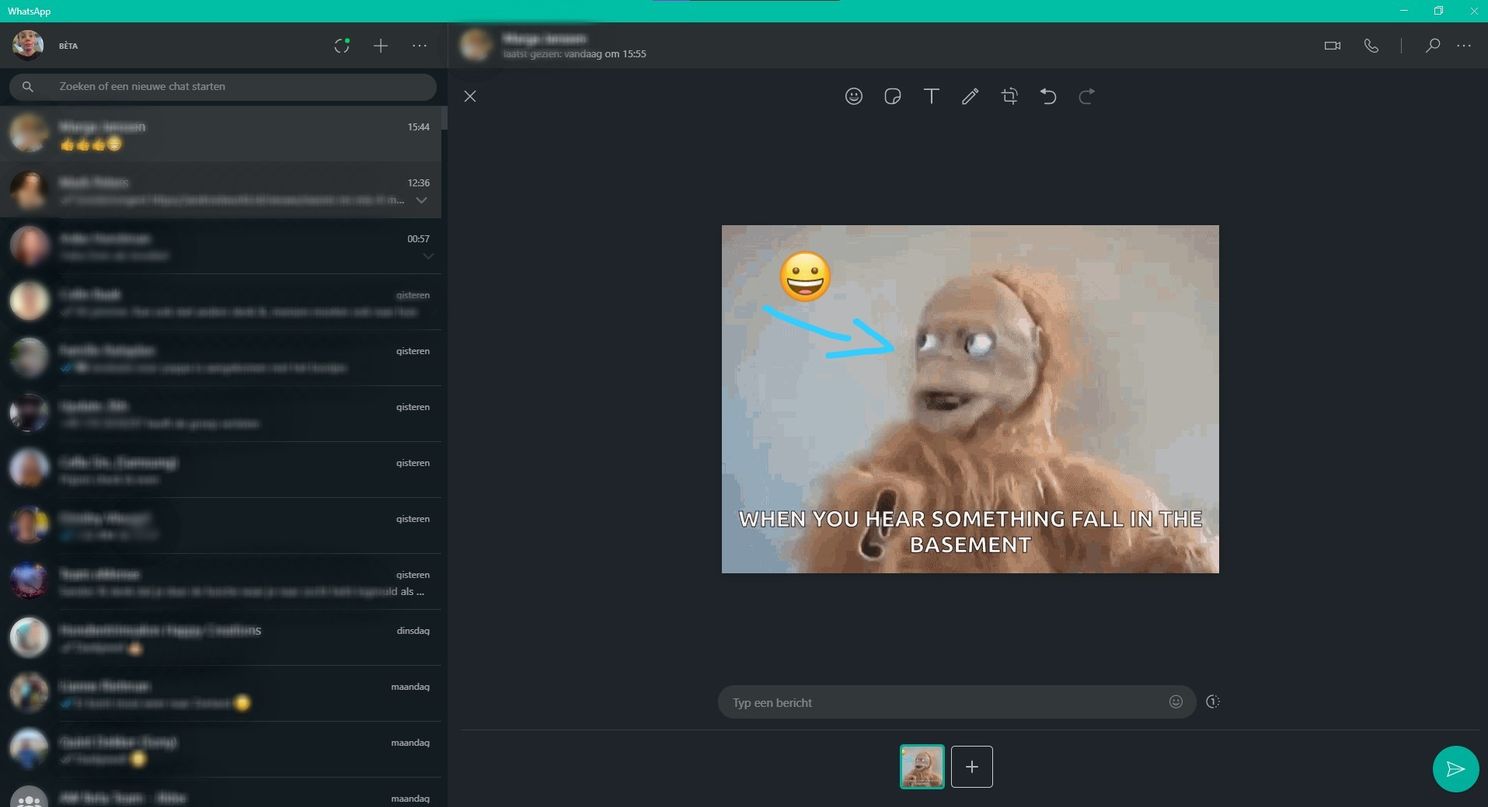This screenshot has width=1488, height=807.
Task: Open the sidebar more options menu
Action: pos(420,45)
